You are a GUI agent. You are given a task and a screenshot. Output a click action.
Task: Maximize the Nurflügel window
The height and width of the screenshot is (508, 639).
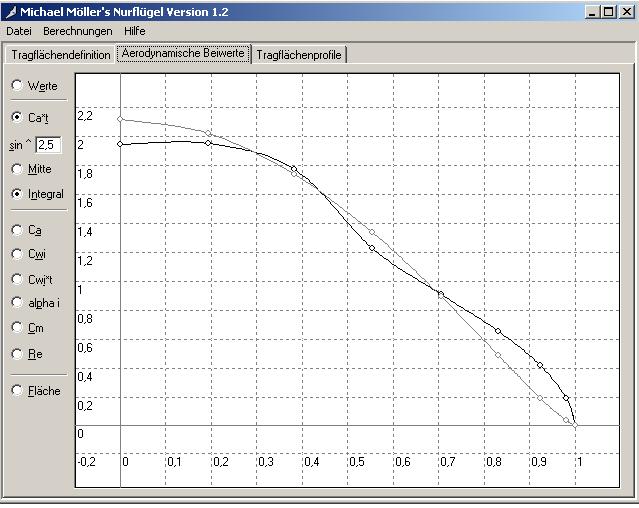tap(608, 12)
